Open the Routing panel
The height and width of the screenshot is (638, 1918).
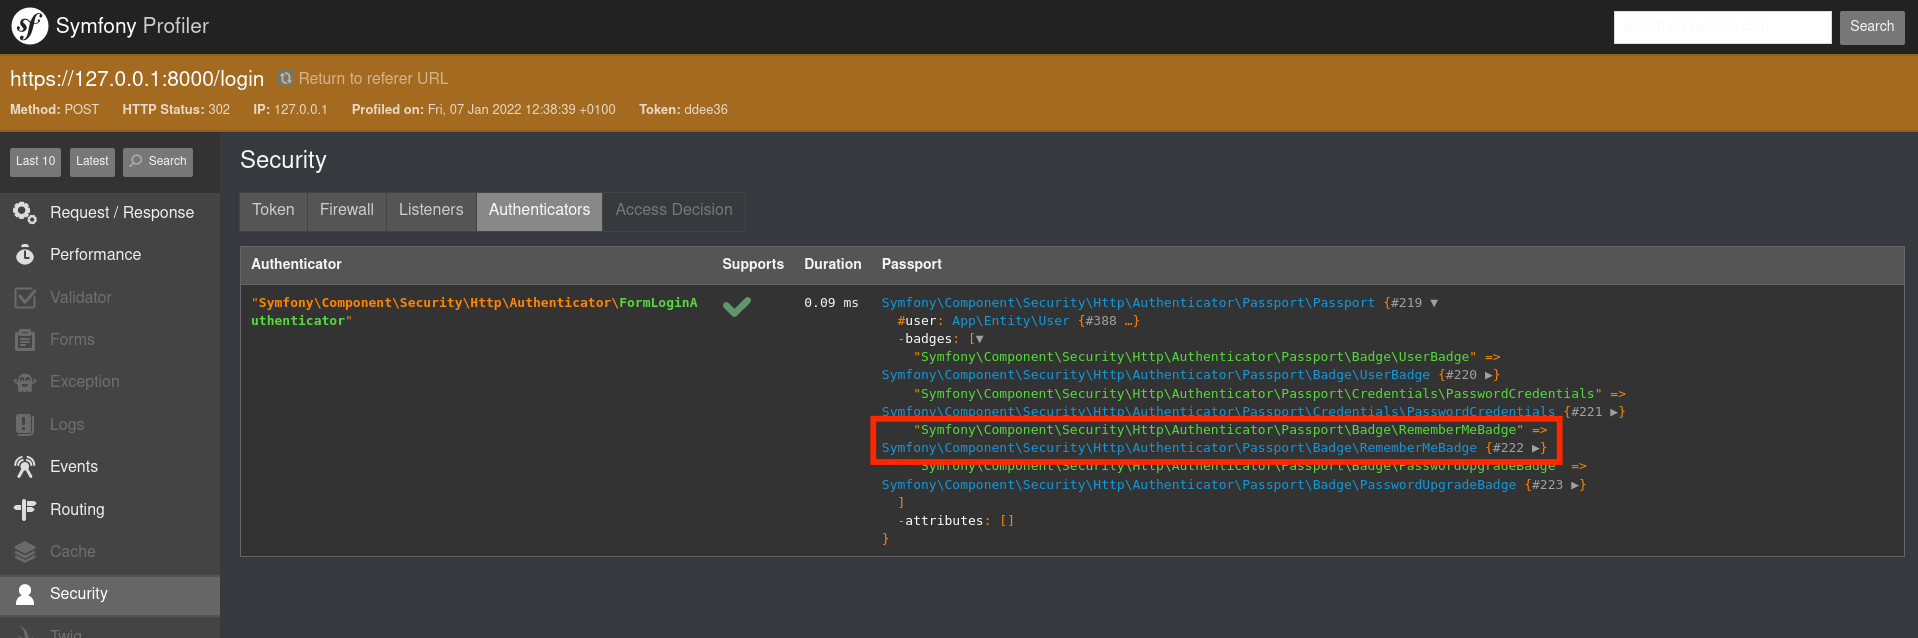[x=110, y=509]
